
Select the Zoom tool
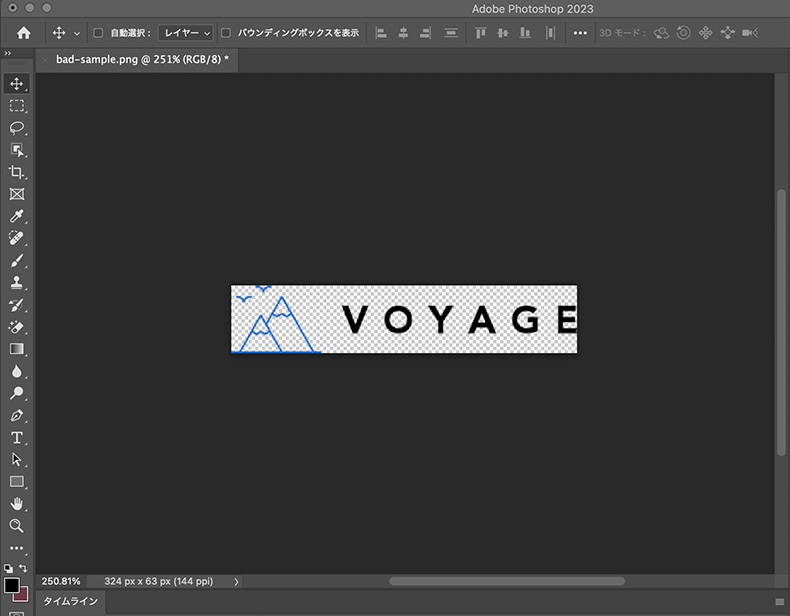(17, 526)
